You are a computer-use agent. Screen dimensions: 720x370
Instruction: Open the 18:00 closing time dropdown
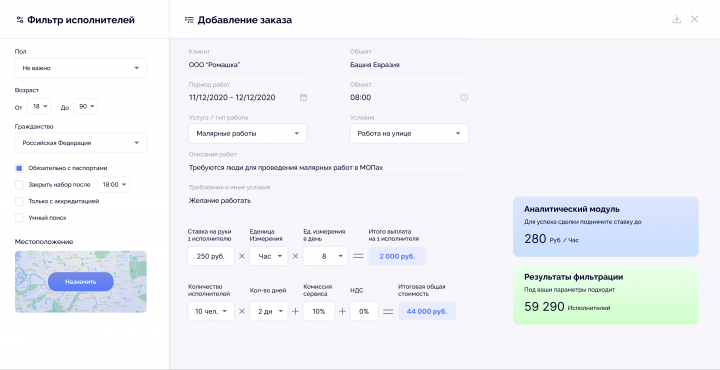(x=113, y=185)
